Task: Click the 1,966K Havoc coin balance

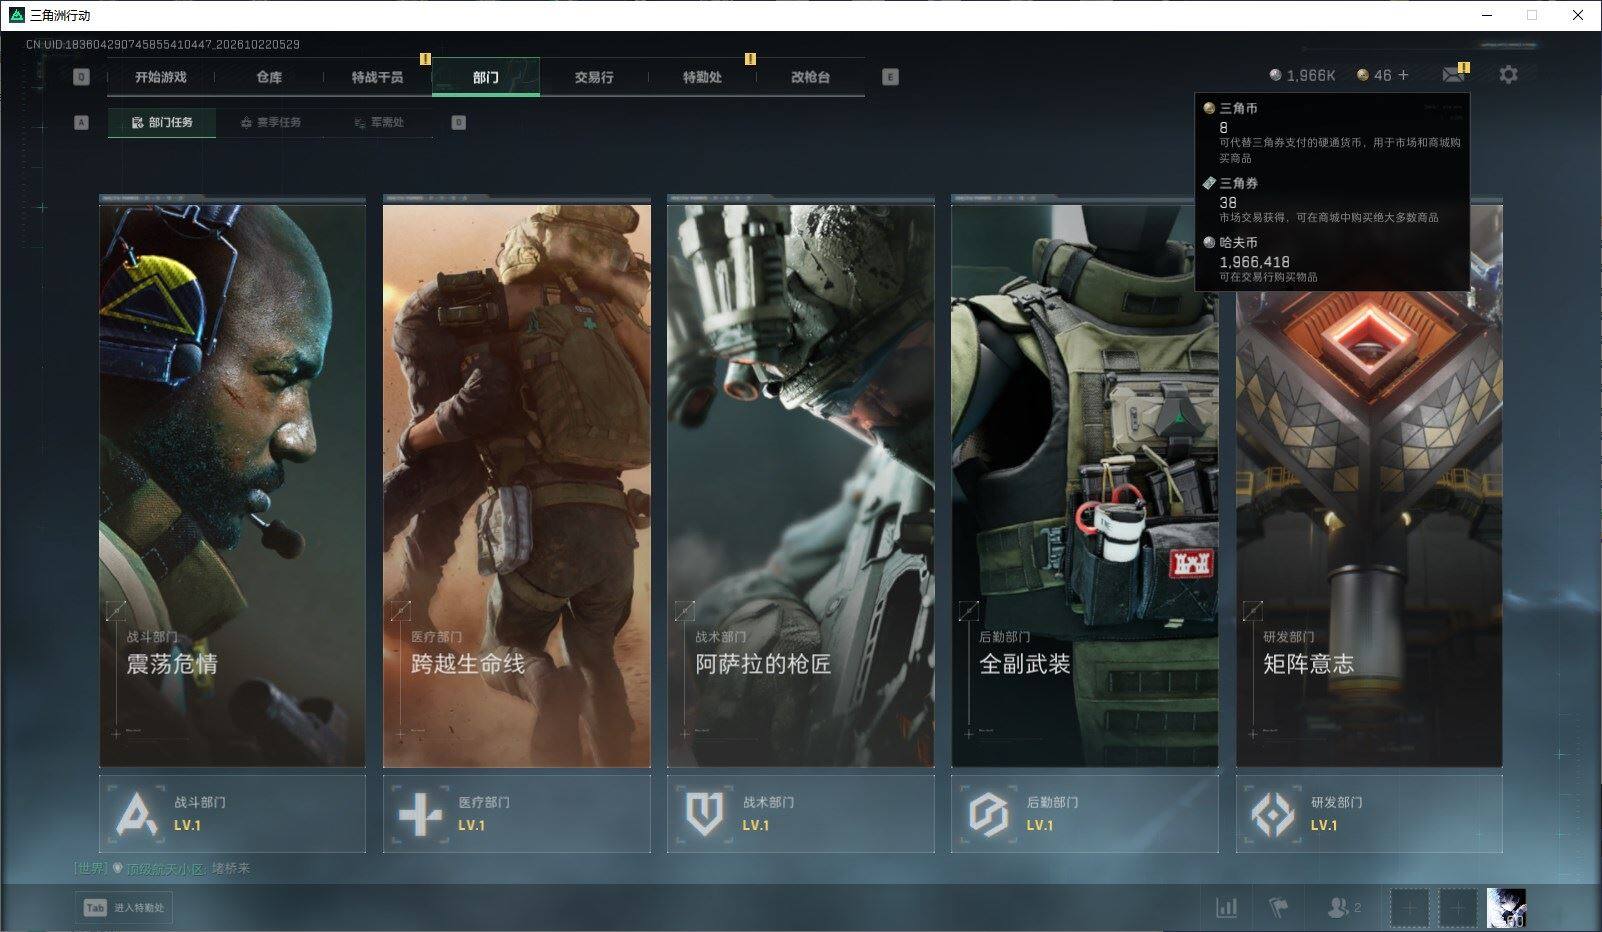Action: coord(1302,75)
